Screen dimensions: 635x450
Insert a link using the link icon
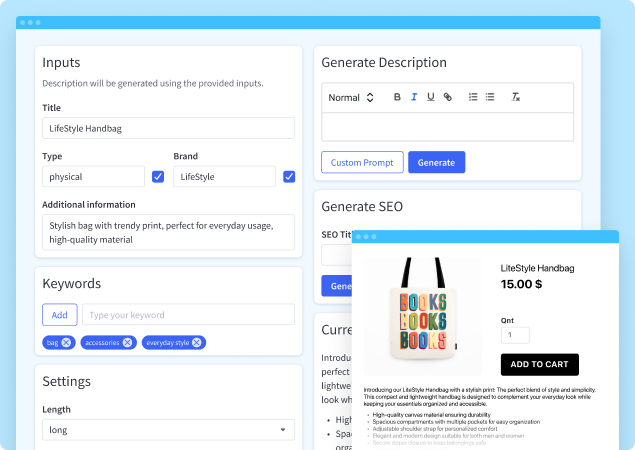tap(447, 97)
